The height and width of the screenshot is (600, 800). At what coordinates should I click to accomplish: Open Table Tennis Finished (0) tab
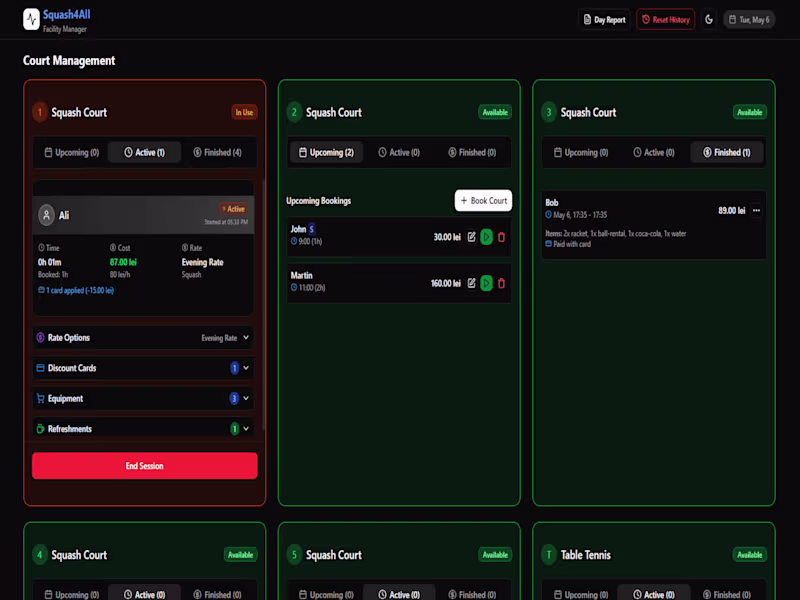pos(727,594)
